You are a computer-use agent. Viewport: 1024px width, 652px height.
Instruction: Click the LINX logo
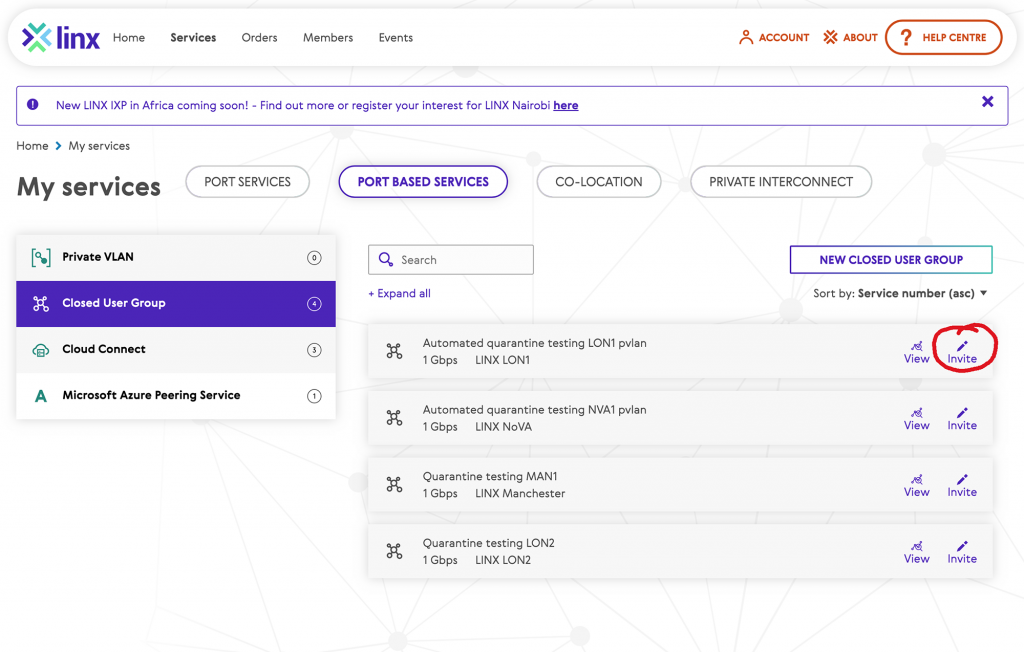coord(61,37)
